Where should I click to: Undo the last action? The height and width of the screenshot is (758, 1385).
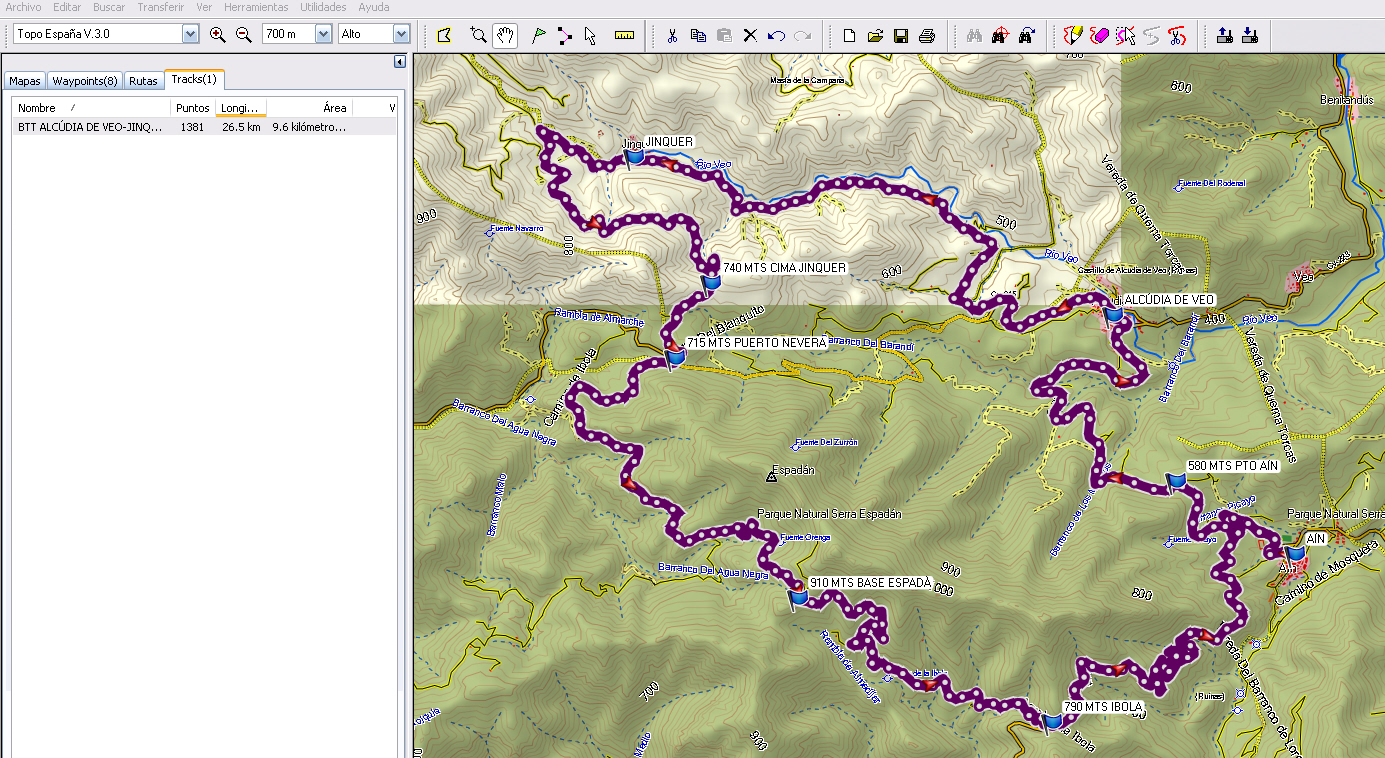coord(777,35)
